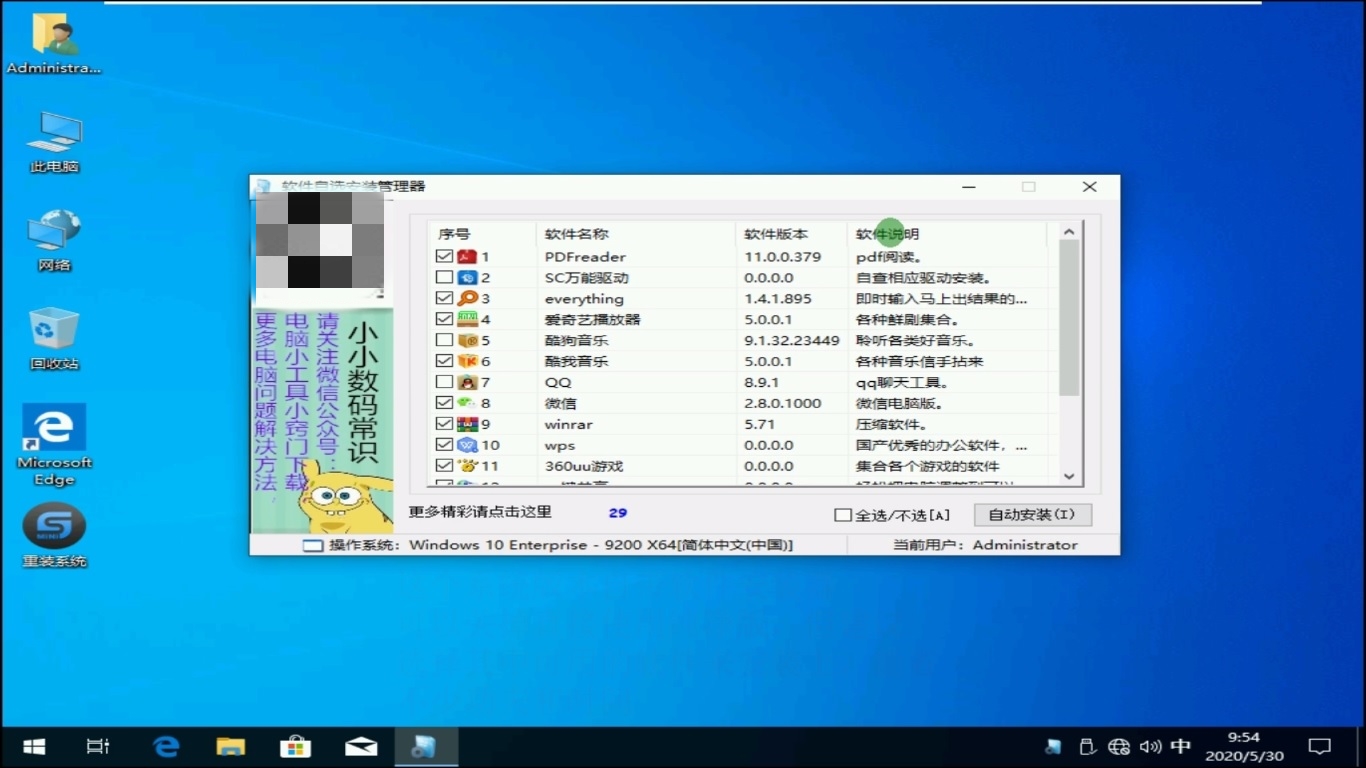The height and width of the screenshot is (768, 1366).
Task: Click the 中 input language indicator in taskbar
Action: click(x=1181, y=746)
